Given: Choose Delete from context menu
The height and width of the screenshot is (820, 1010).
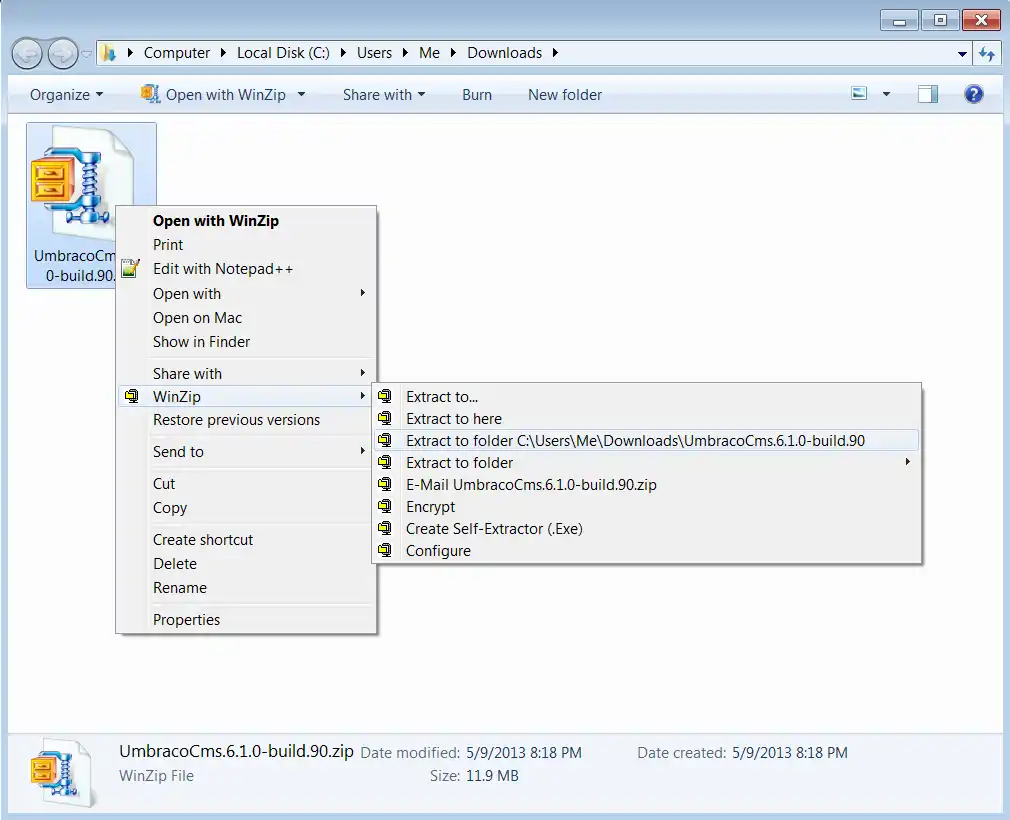Looking at the screenshot, I should click(246, 564).
